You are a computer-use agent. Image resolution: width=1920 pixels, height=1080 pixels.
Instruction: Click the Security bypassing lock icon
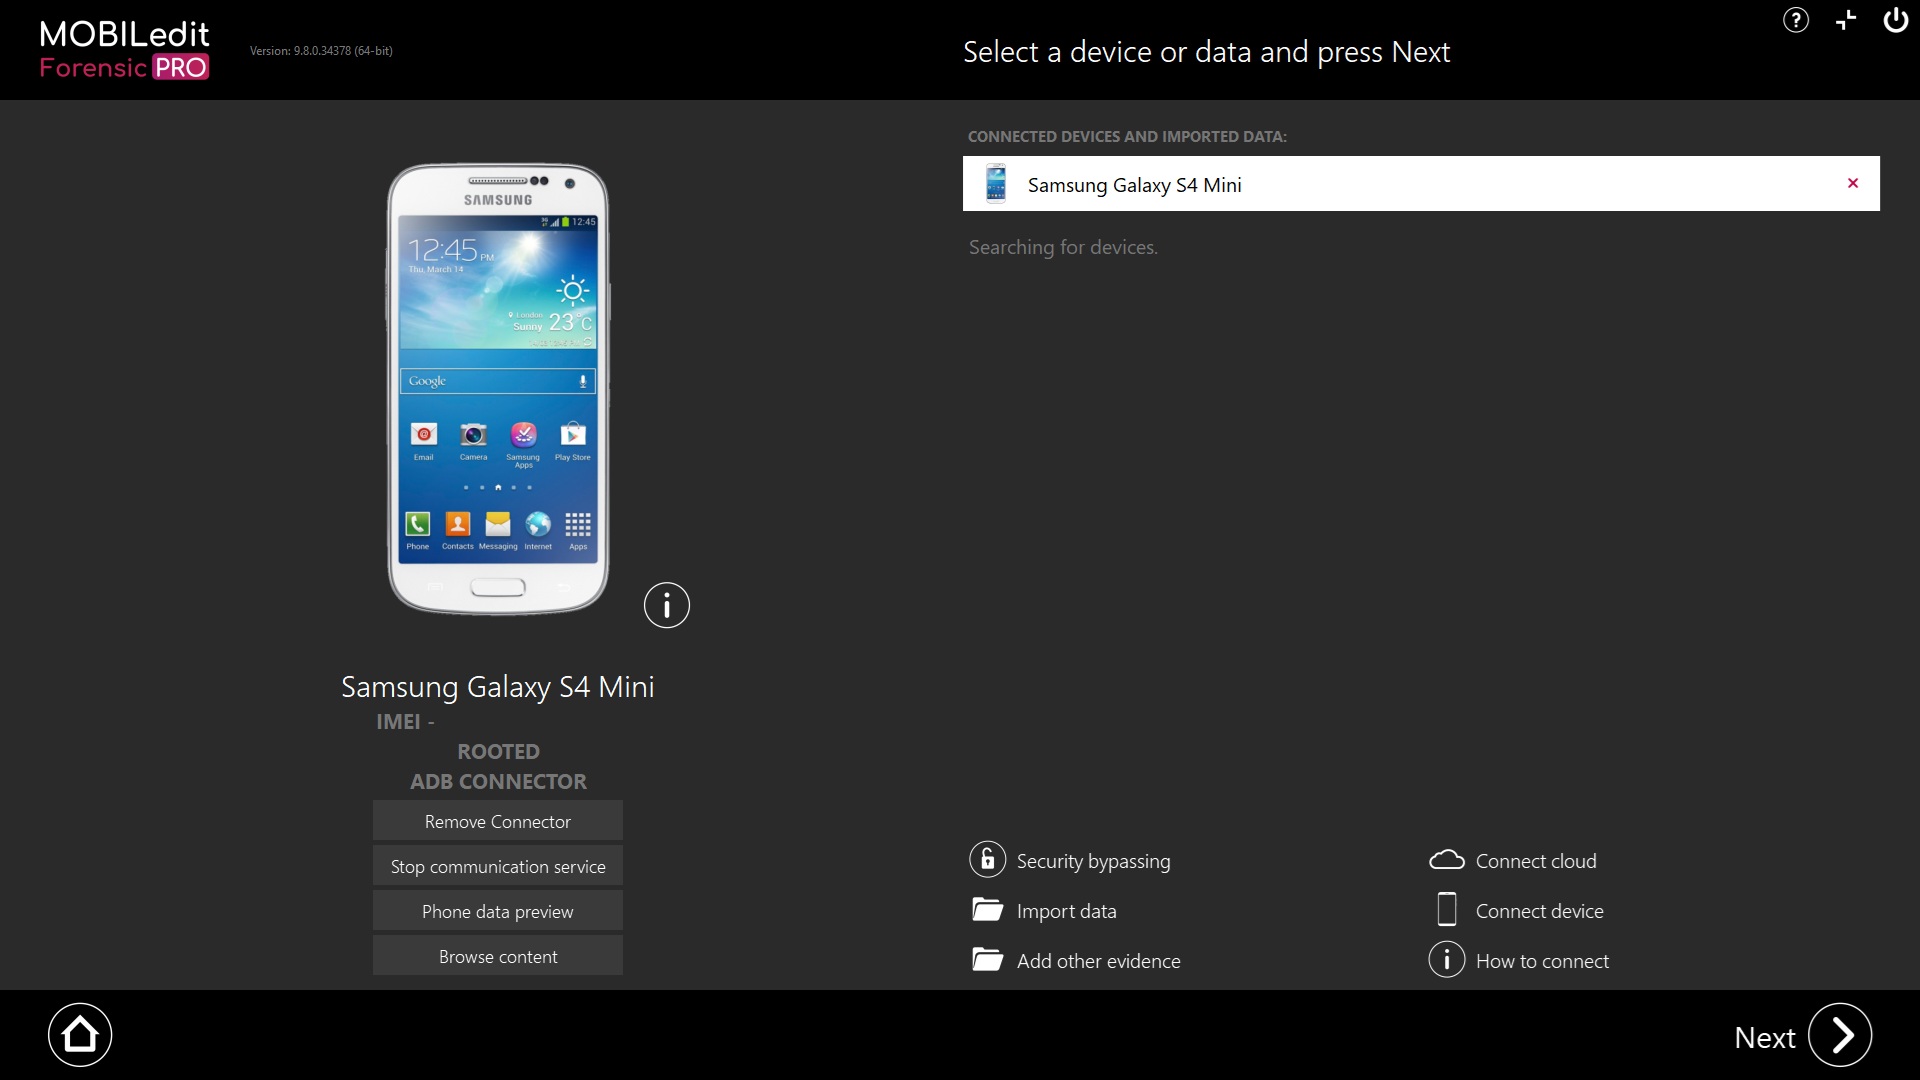coord(987,859)
